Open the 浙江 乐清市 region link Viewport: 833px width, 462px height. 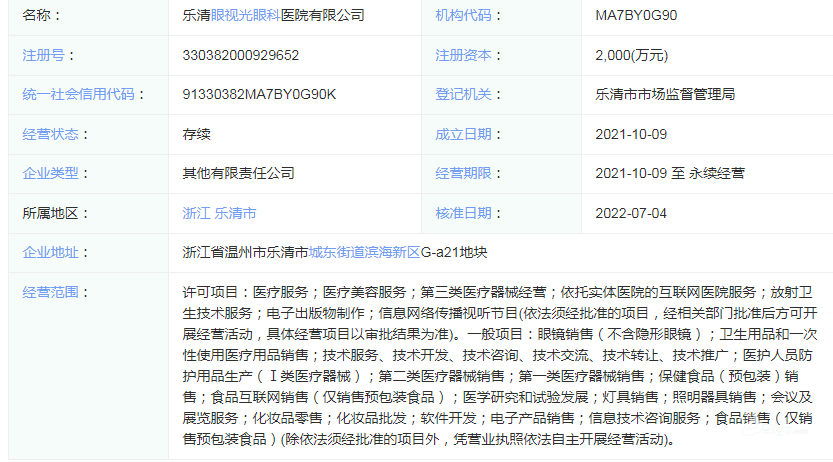point(219,213)
